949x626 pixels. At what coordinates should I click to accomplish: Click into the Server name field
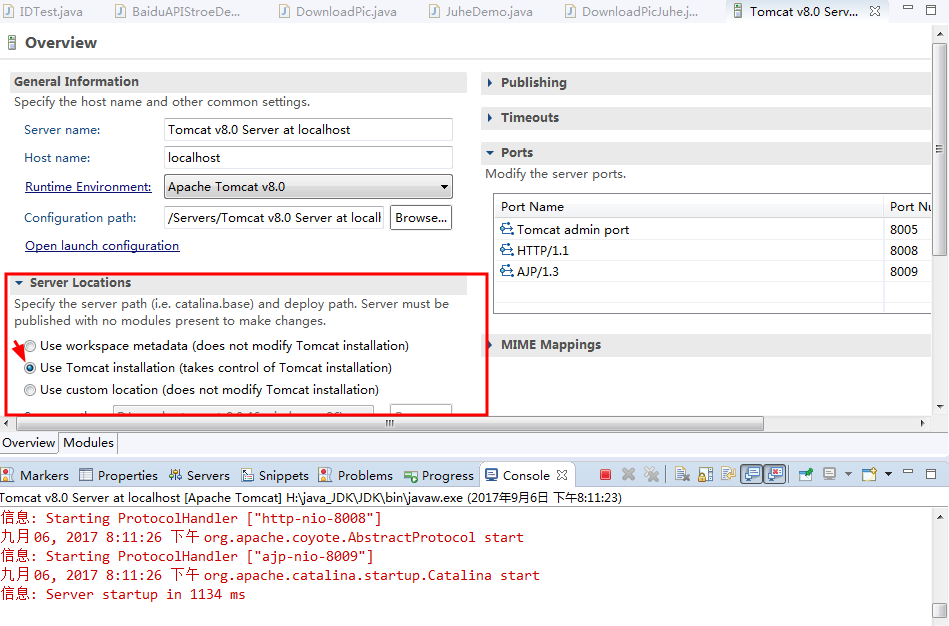pyautogui.click(x=308, y=130)
